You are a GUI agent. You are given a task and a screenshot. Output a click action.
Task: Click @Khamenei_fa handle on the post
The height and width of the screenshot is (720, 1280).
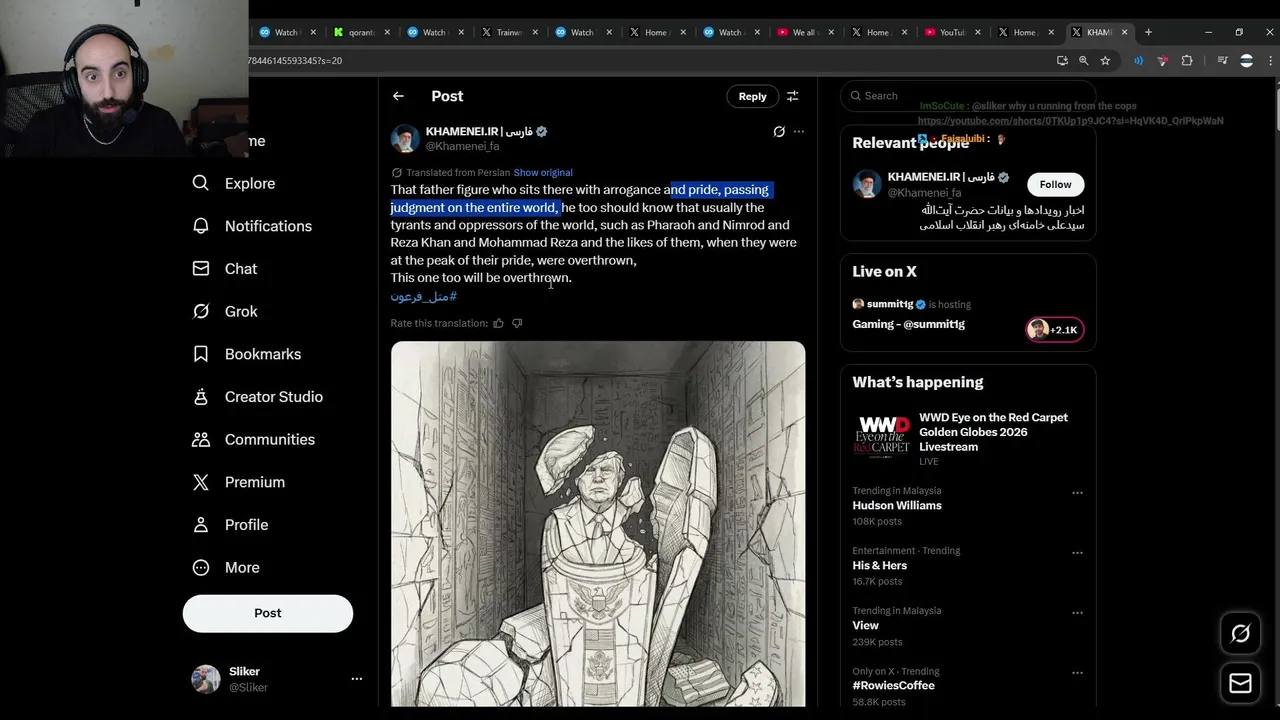pos(463,146)
